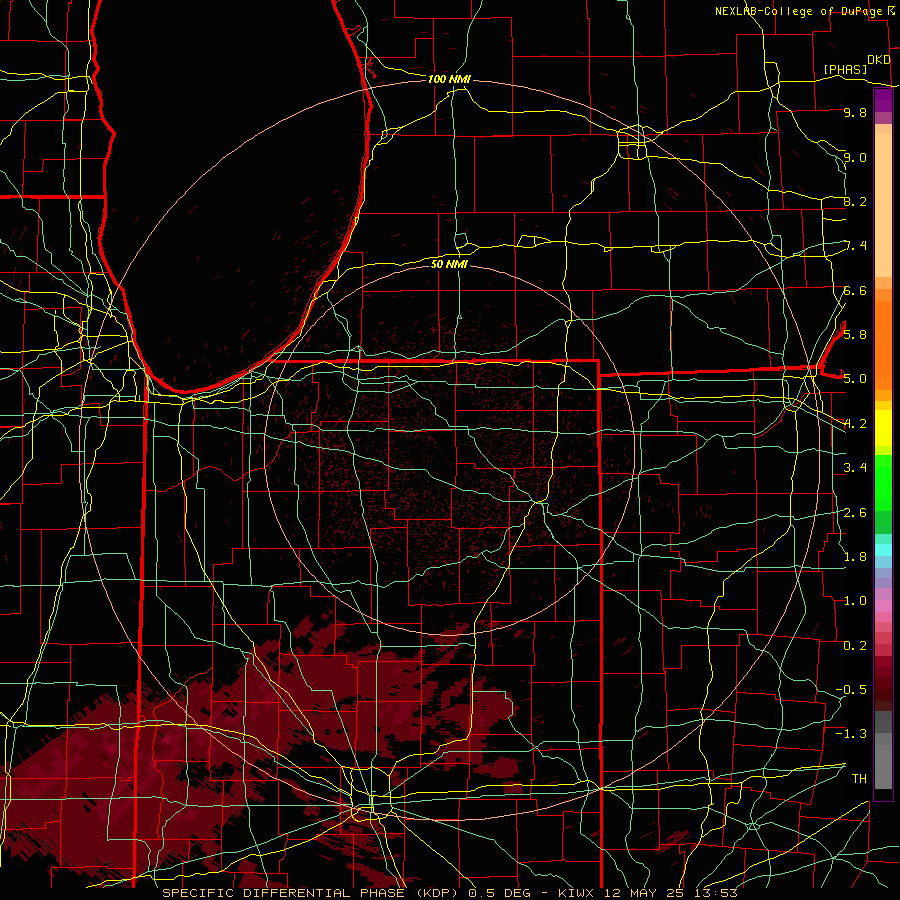The height and width of the screenshot is (900, 900).
Task: Click the 6.6 legend value
Action: click(x=855, y=290)
